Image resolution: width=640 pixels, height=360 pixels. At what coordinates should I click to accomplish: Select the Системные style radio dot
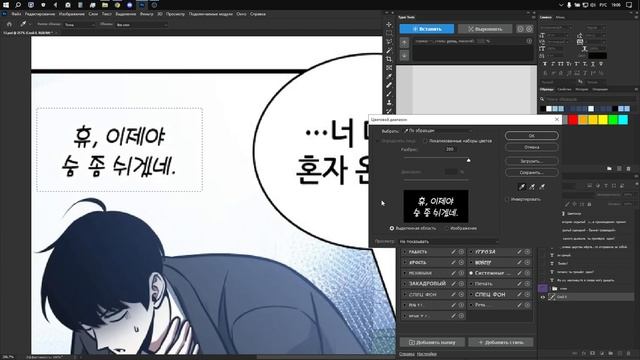(x=471, y=273)
